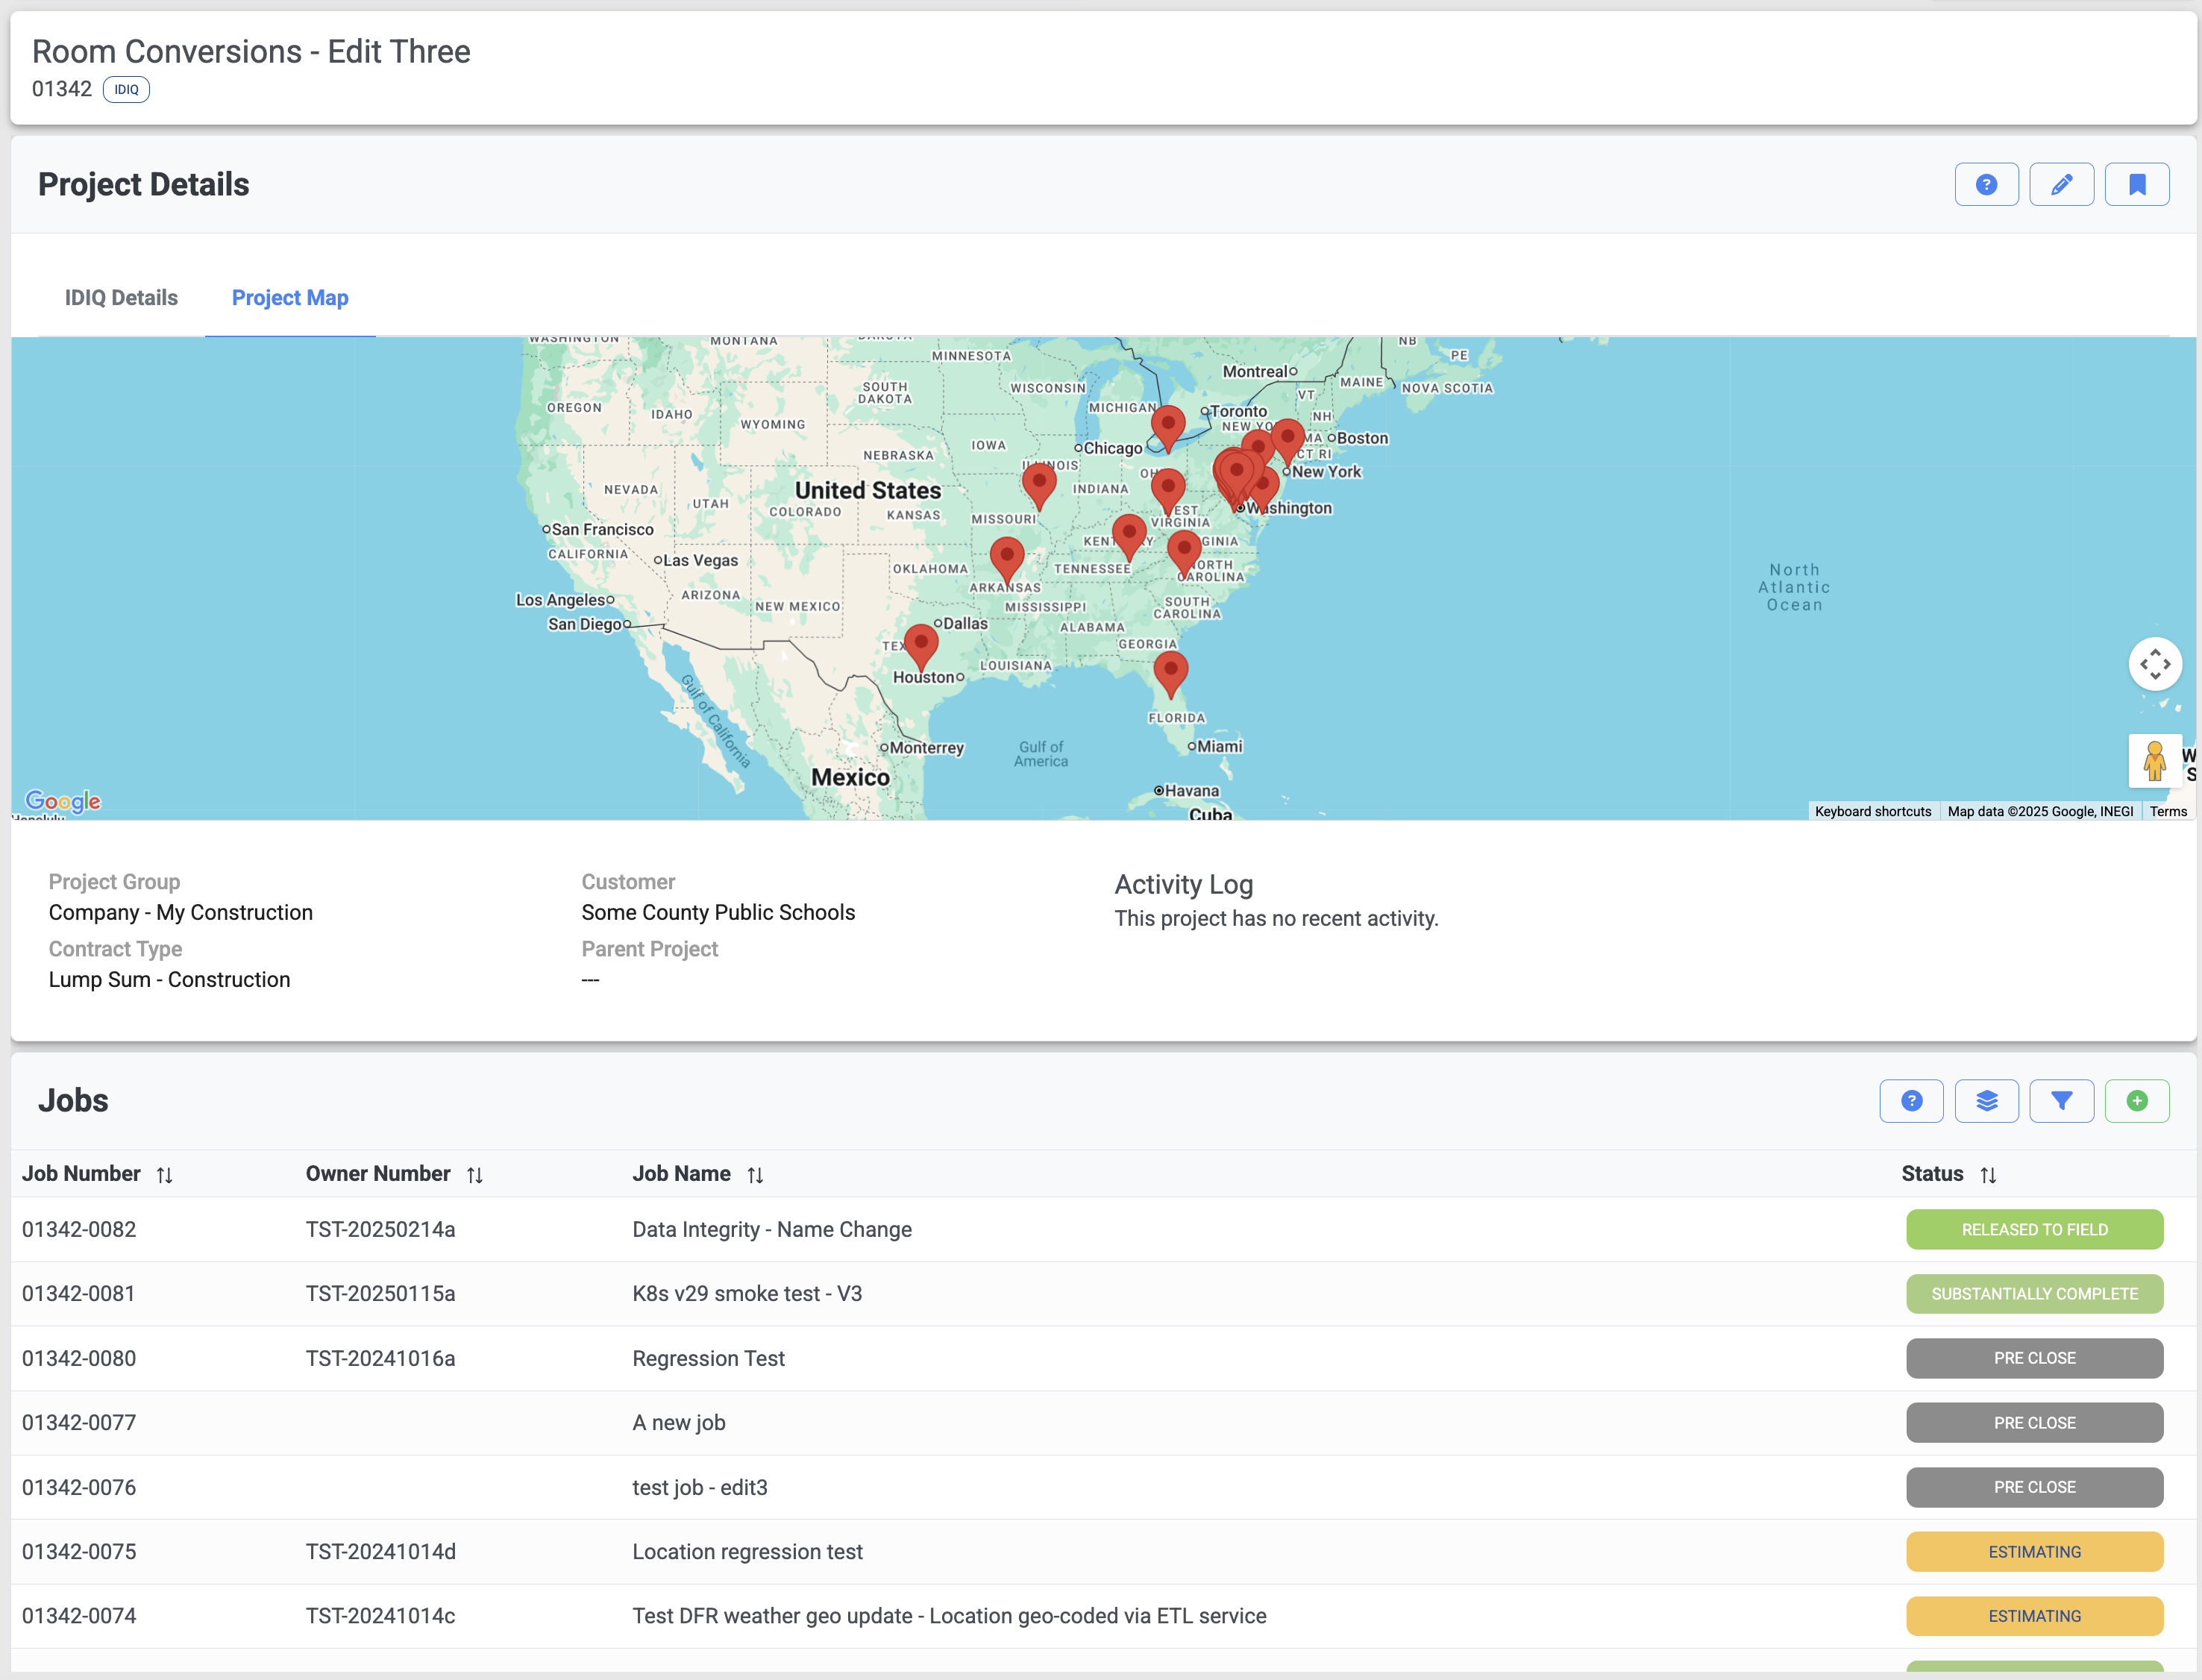Add a new job with the green plus icon
Viewport: 2202px width, 1680px height.
pos(2138,1100)
